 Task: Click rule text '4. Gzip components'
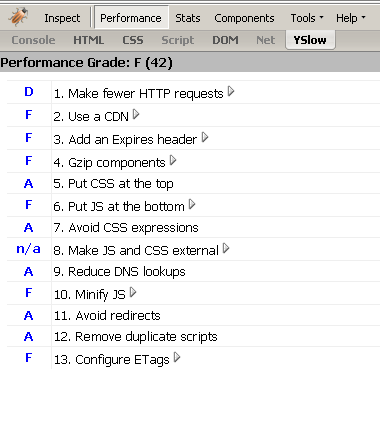tap(109, 163)
